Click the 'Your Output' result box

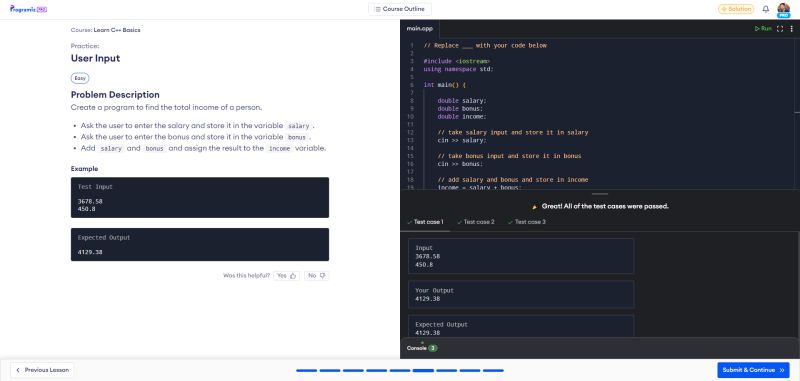(521, 294)
